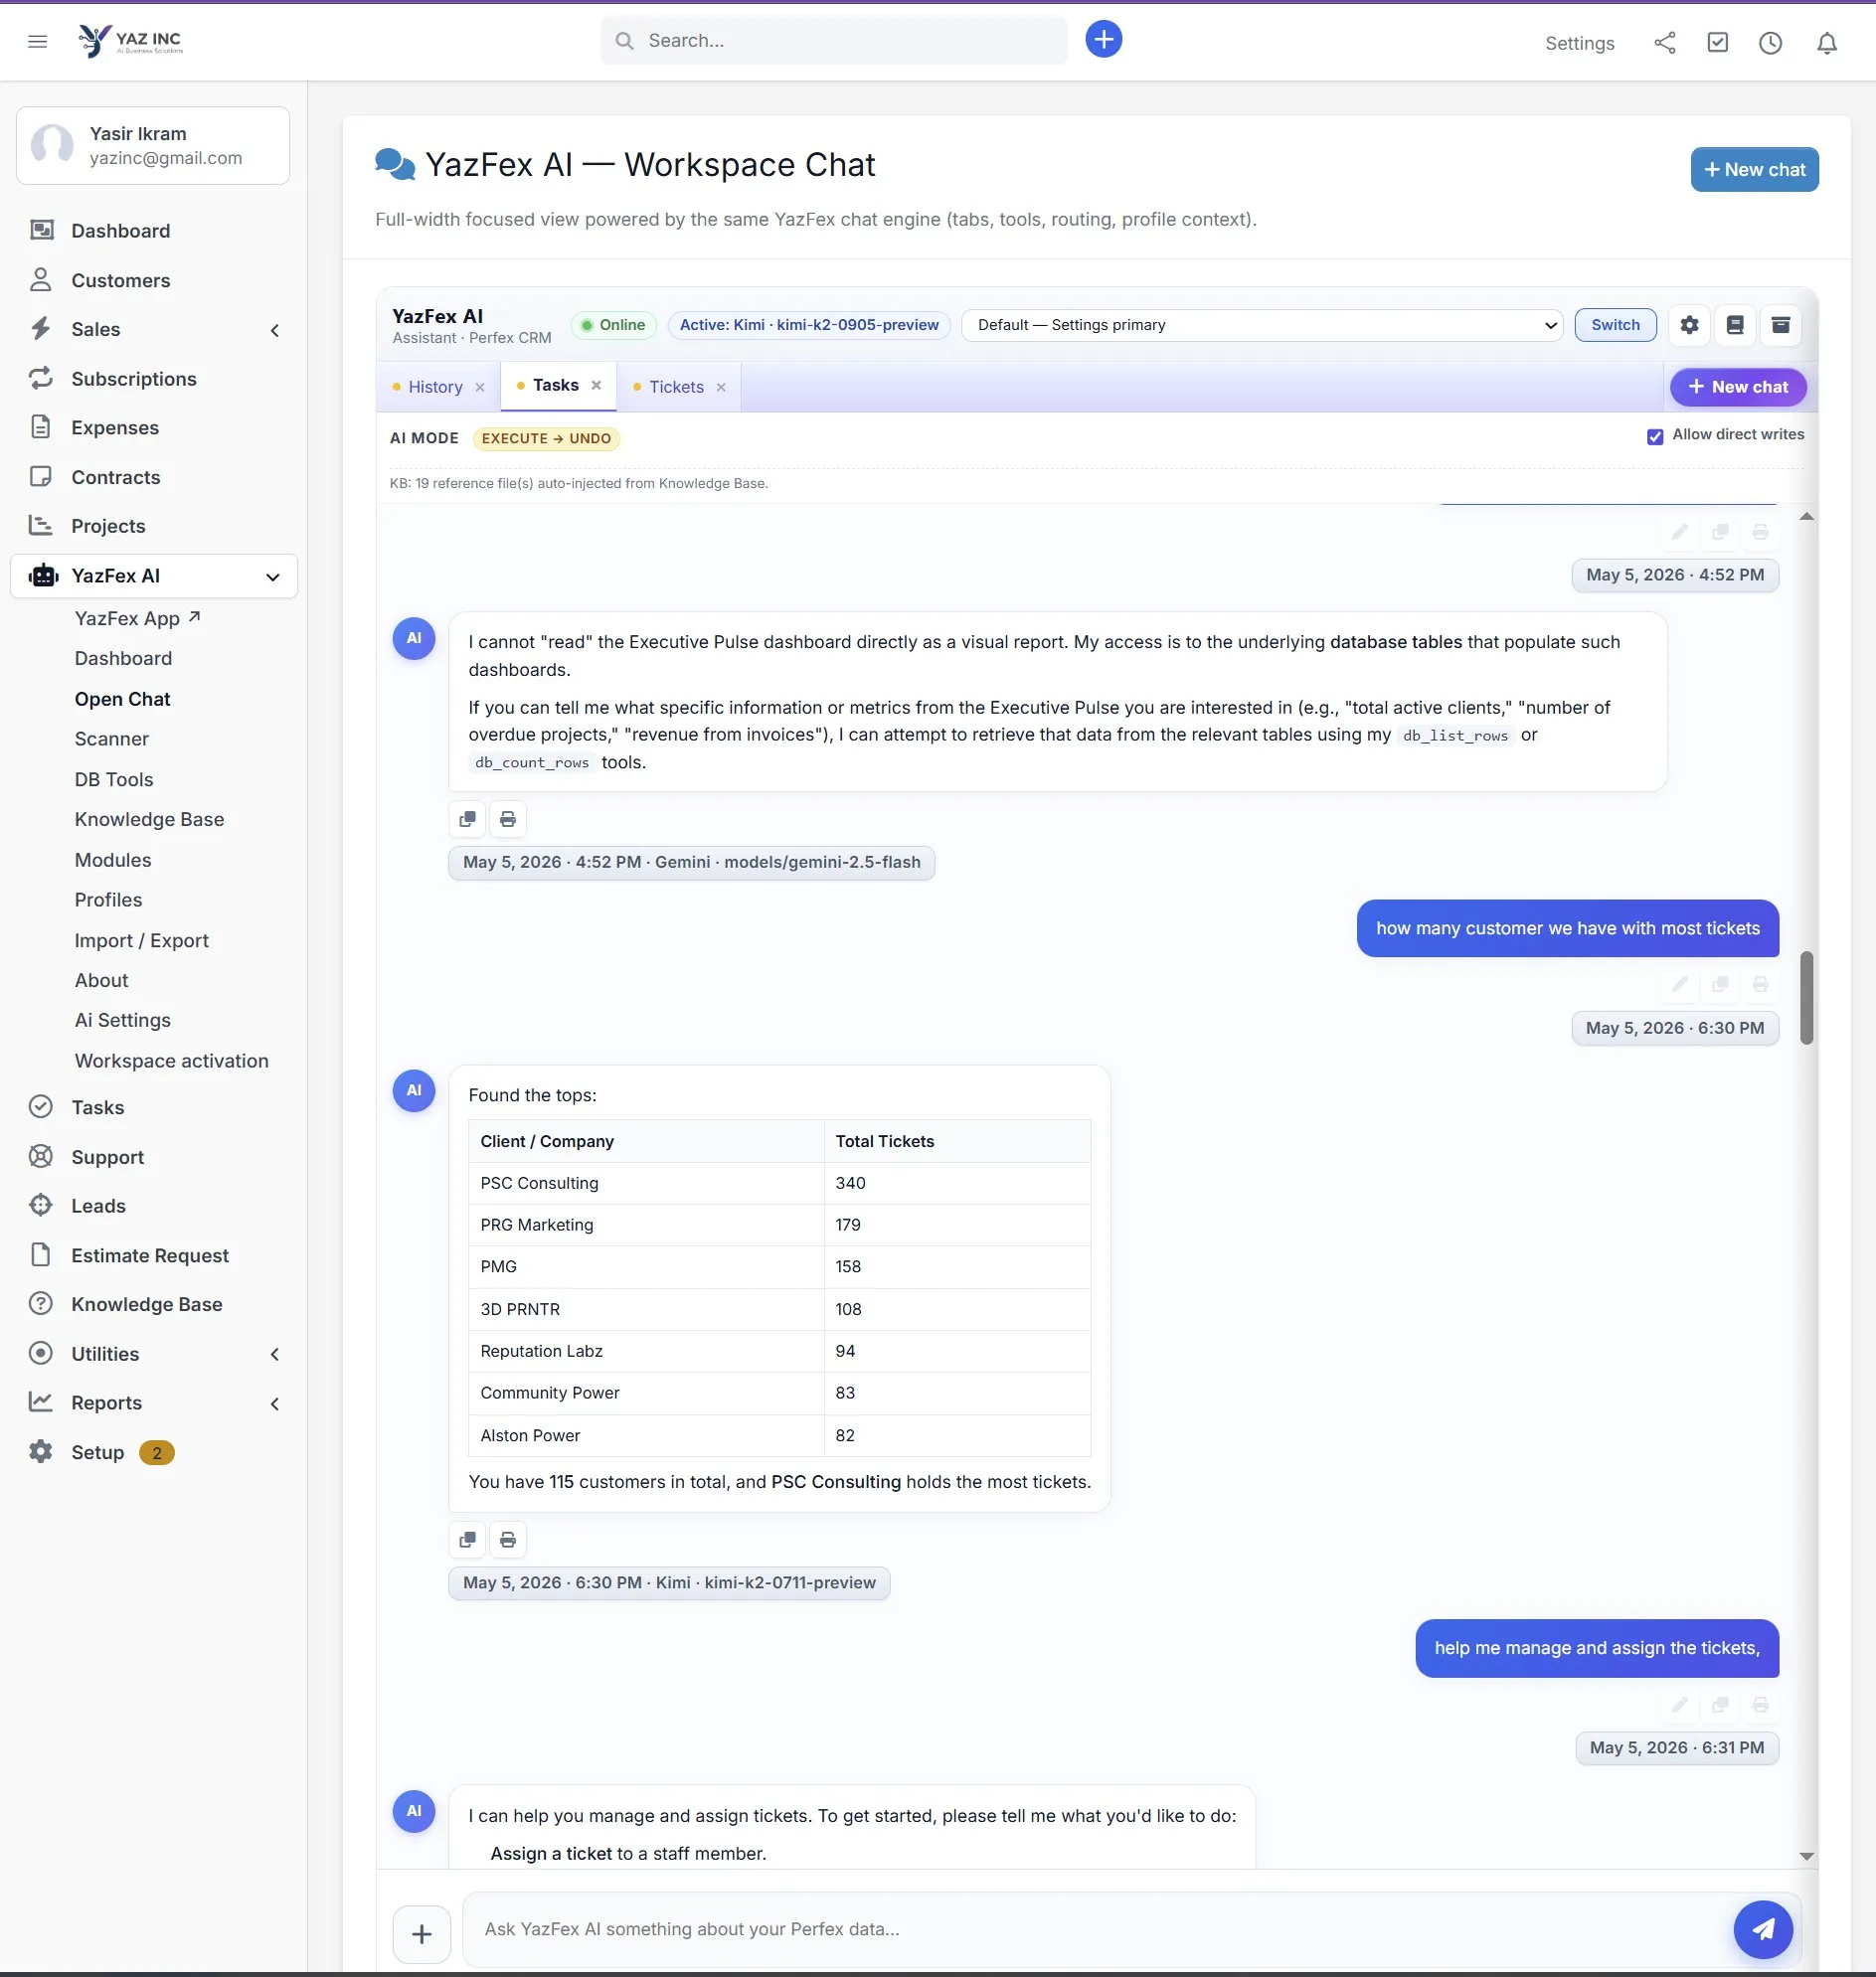This screenshot has width=1876, height=1977.
Task: Close the Tickets tab
Action: [721, 388]
